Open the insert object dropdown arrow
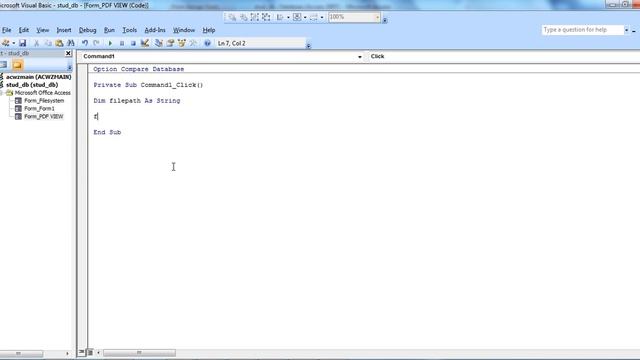The image size is (640, 360). pyautogui.click(x=13, y=43)
